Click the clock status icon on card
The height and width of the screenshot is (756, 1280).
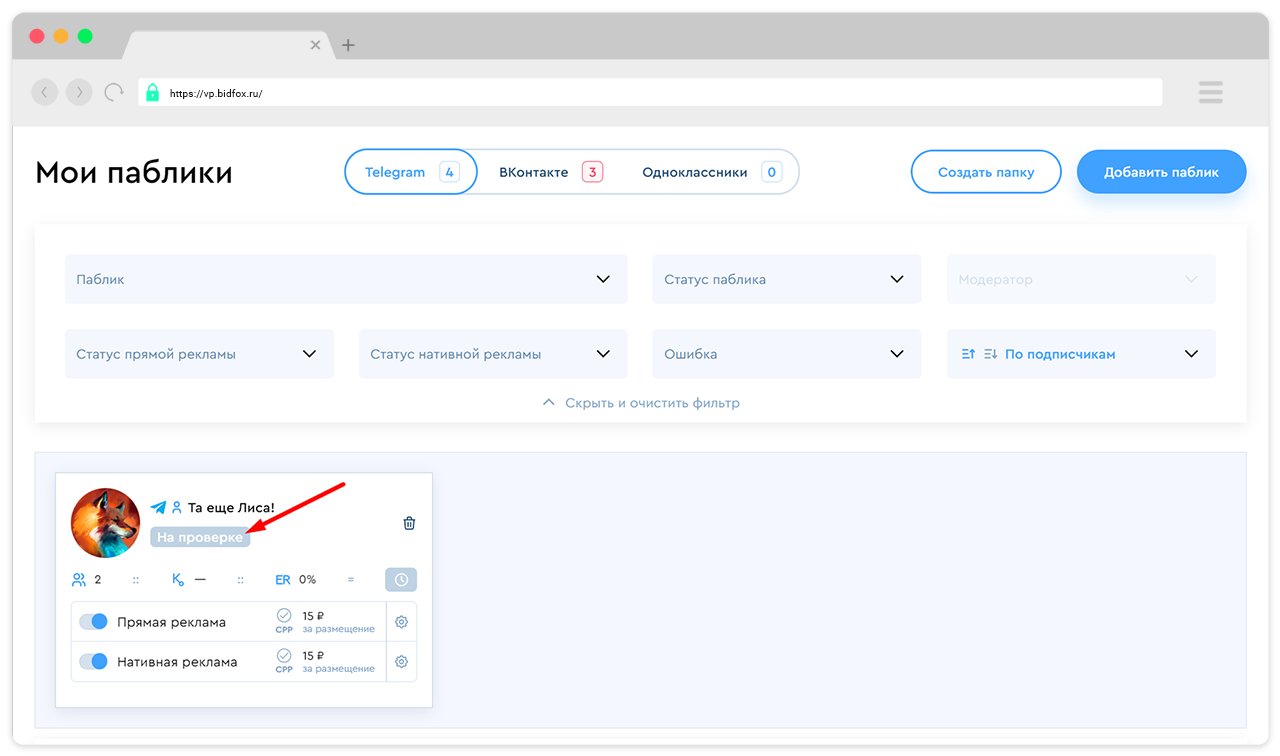(x=401, y=580)
